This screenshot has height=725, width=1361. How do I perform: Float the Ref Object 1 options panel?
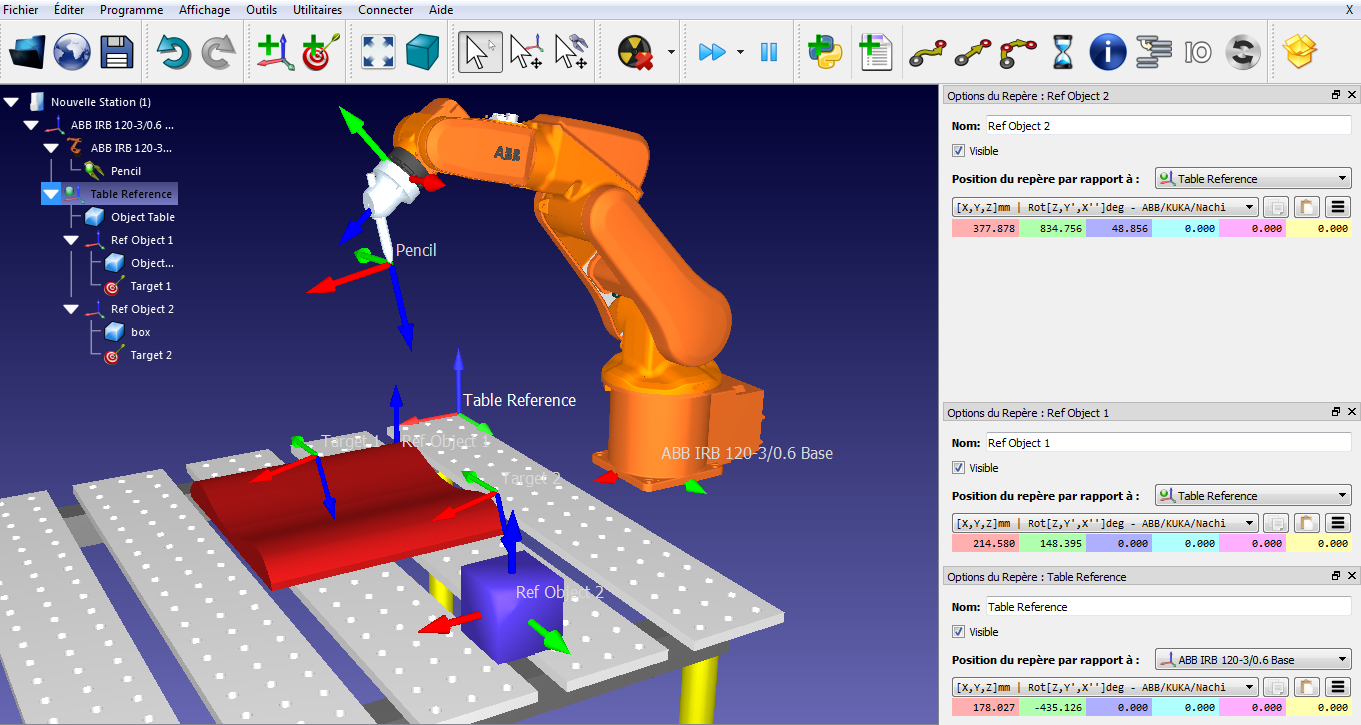pos(1336,412)
